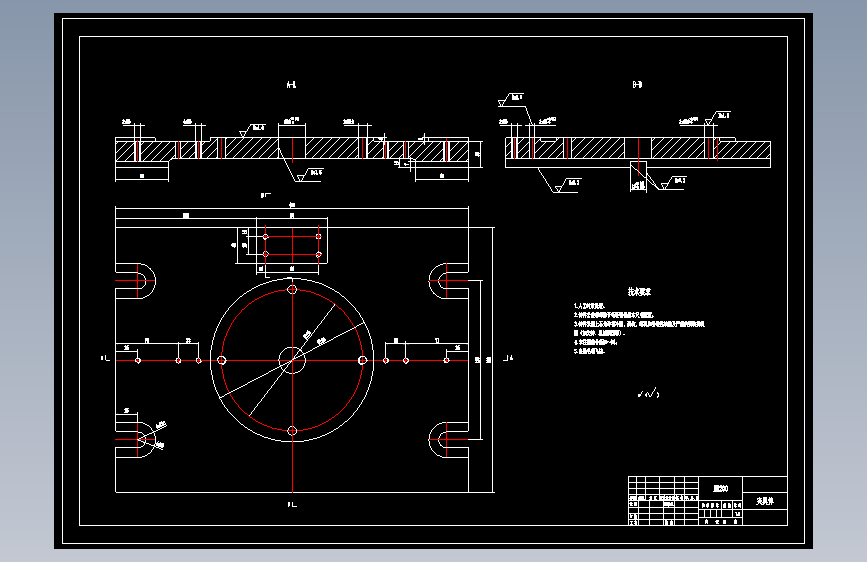867x562 pixels.
Task: Click the 夹具体 part name in title block
Action: (765, 501)
